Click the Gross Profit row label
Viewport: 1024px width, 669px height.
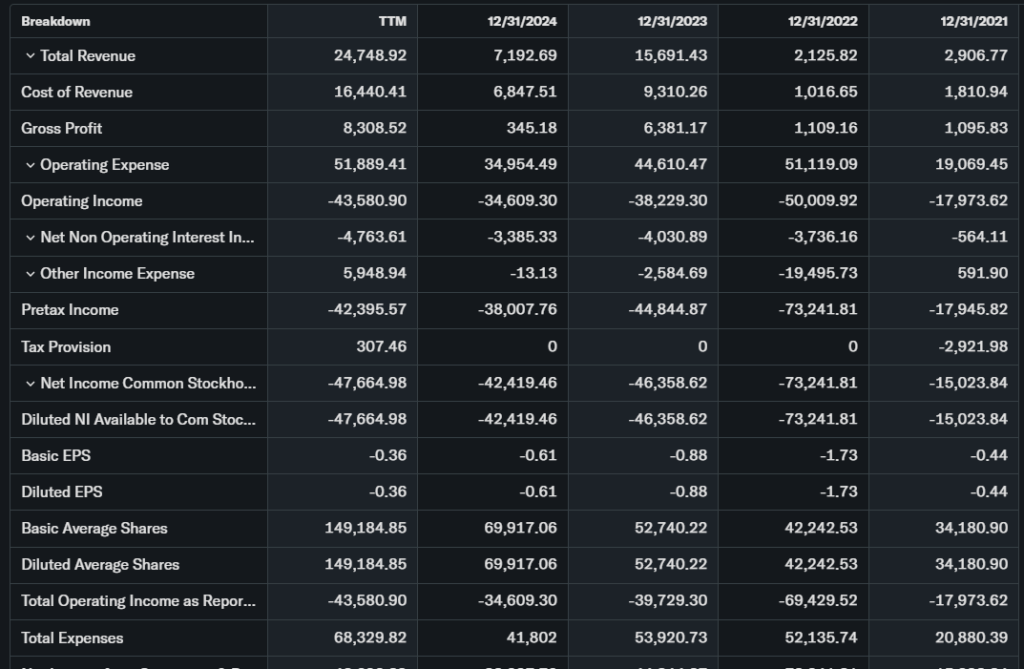[62, 128]
